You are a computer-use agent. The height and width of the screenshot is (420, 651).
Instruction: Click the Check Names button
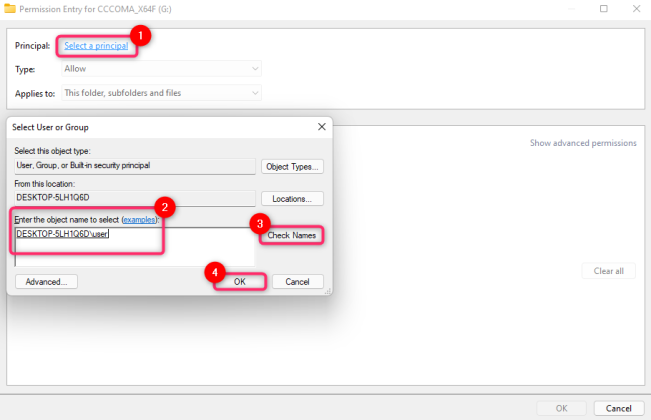point(291,235)
